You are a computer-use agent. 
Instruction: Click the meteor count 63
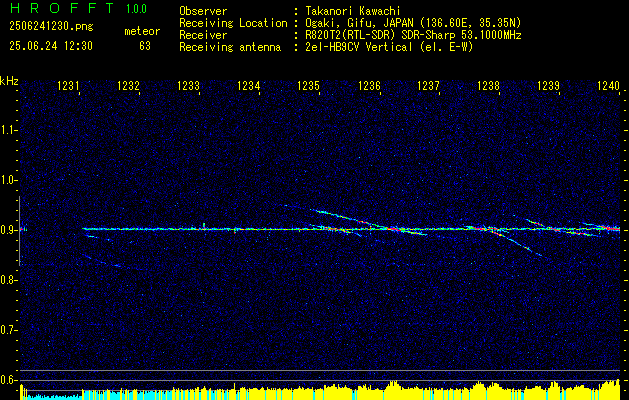point(145,46)
